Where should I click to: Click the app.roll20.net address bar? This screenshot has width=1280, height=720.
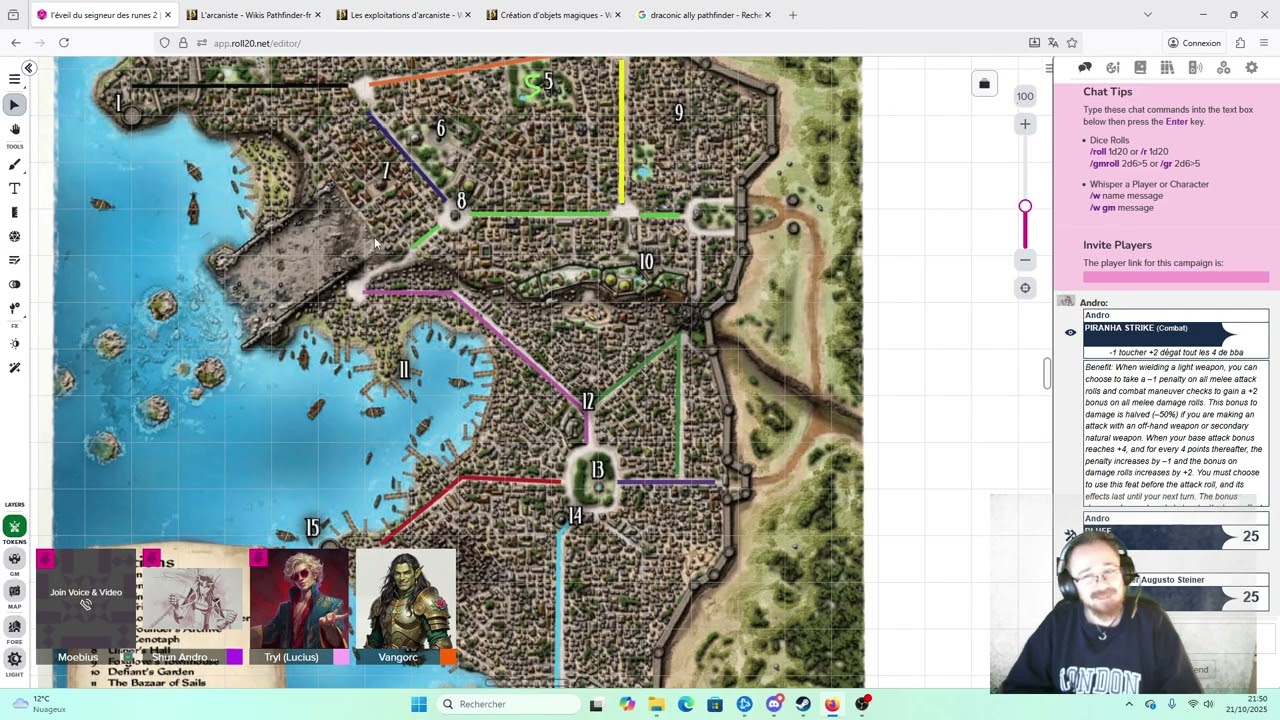point(600,43)
